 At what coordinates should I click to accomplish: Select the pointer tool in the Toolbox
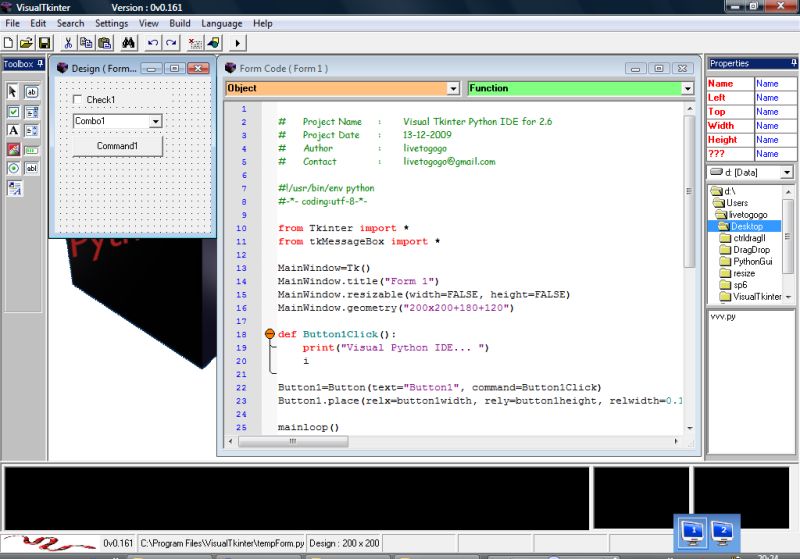[x=13, y=92]
